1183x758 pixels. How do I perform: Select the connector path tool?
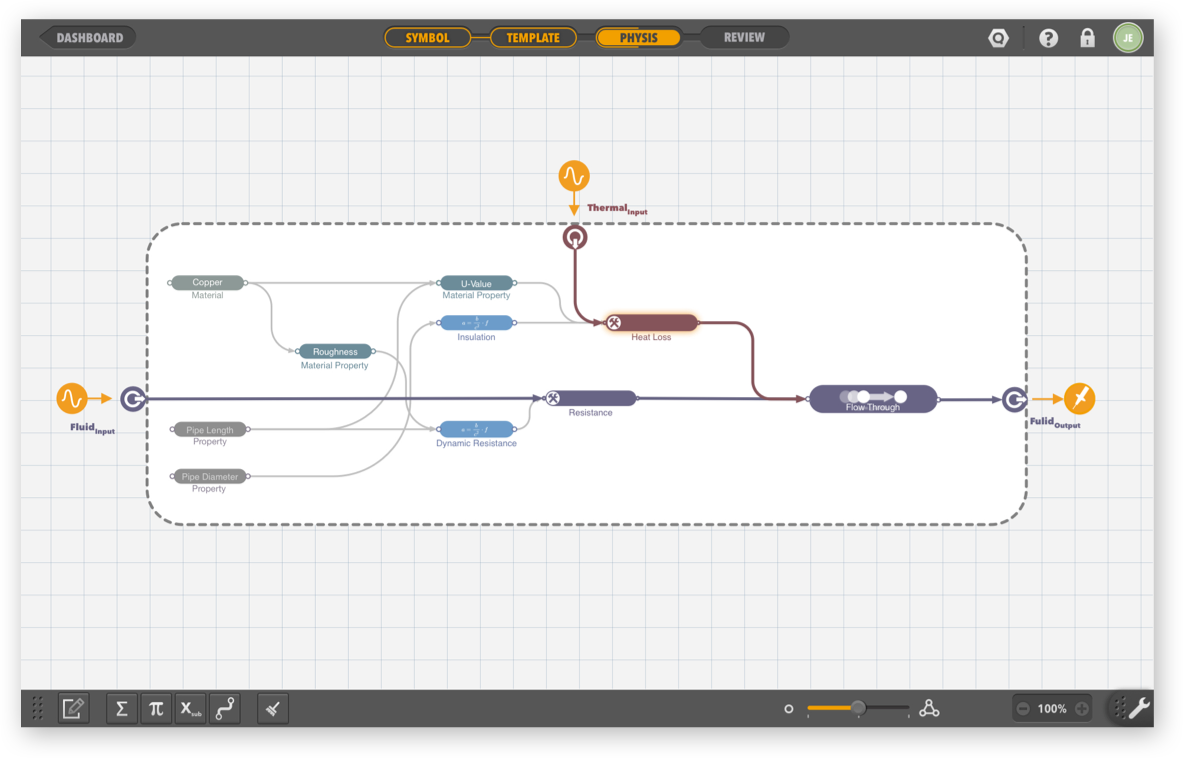[x=224, y=709]
